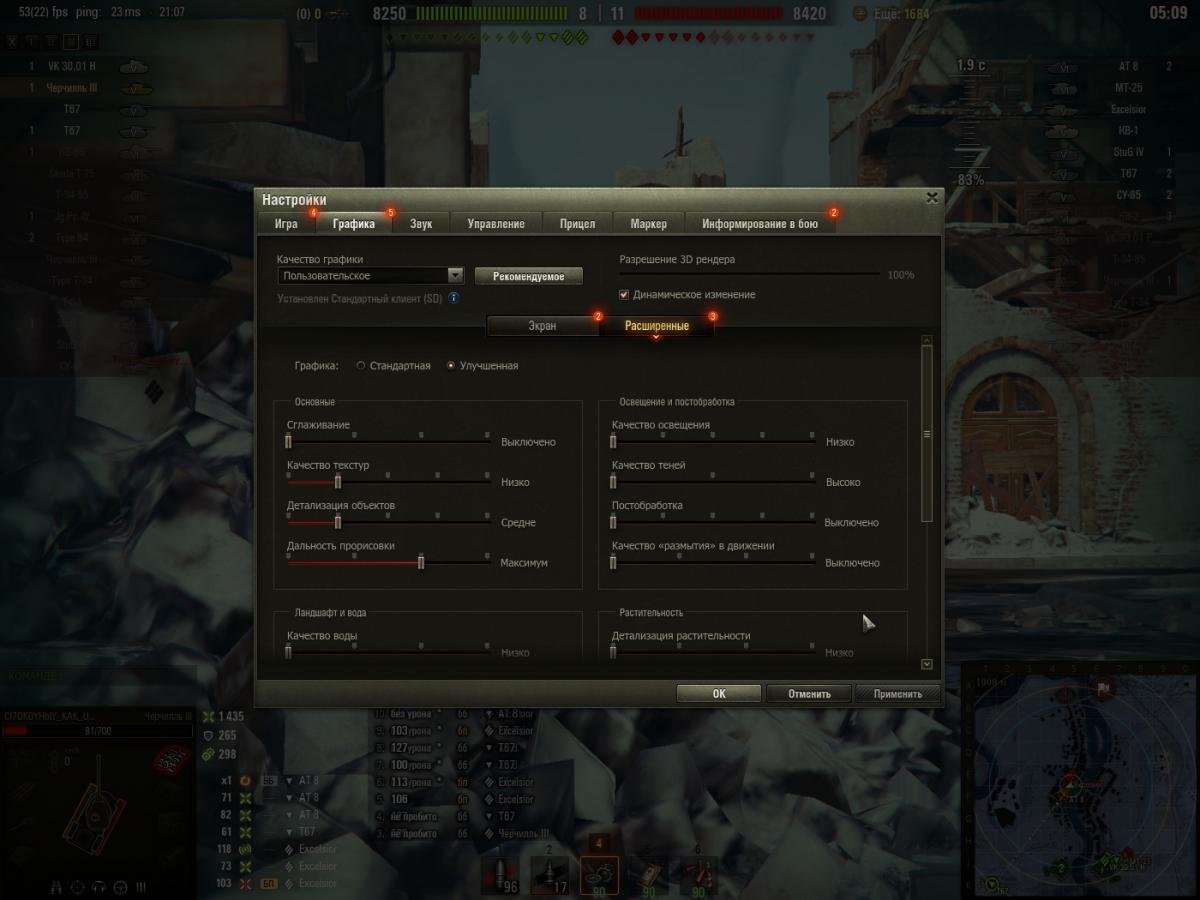Click the highlighted players panel mode icon
Screen dimensions: 1200x900
click(x=71, y=41)
